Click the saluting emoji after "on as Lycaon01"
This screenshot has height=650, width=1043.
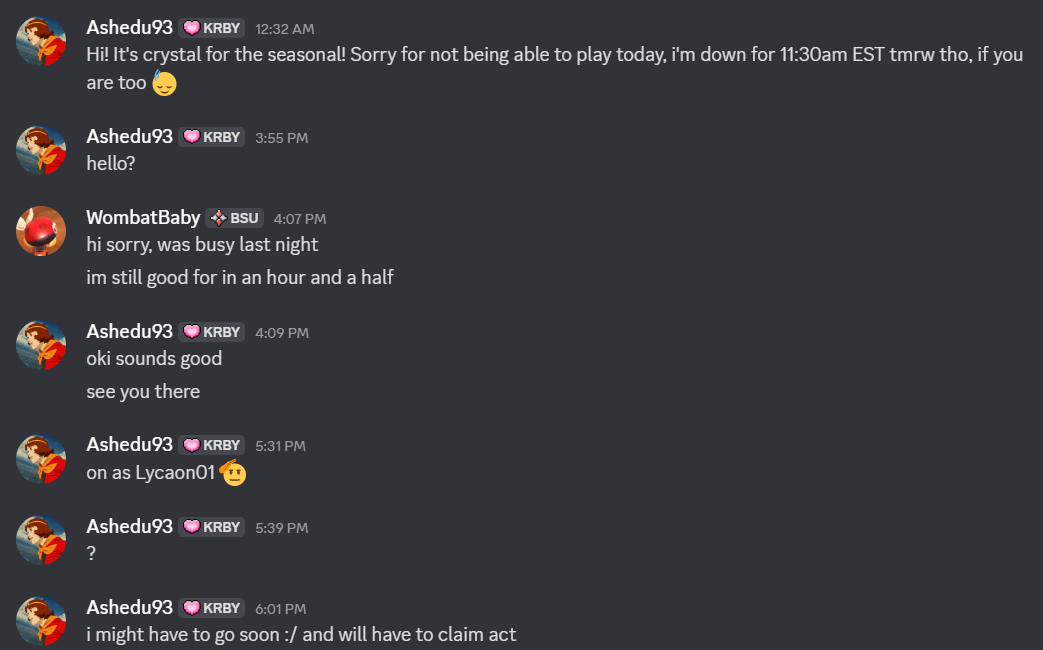(233, 472)
